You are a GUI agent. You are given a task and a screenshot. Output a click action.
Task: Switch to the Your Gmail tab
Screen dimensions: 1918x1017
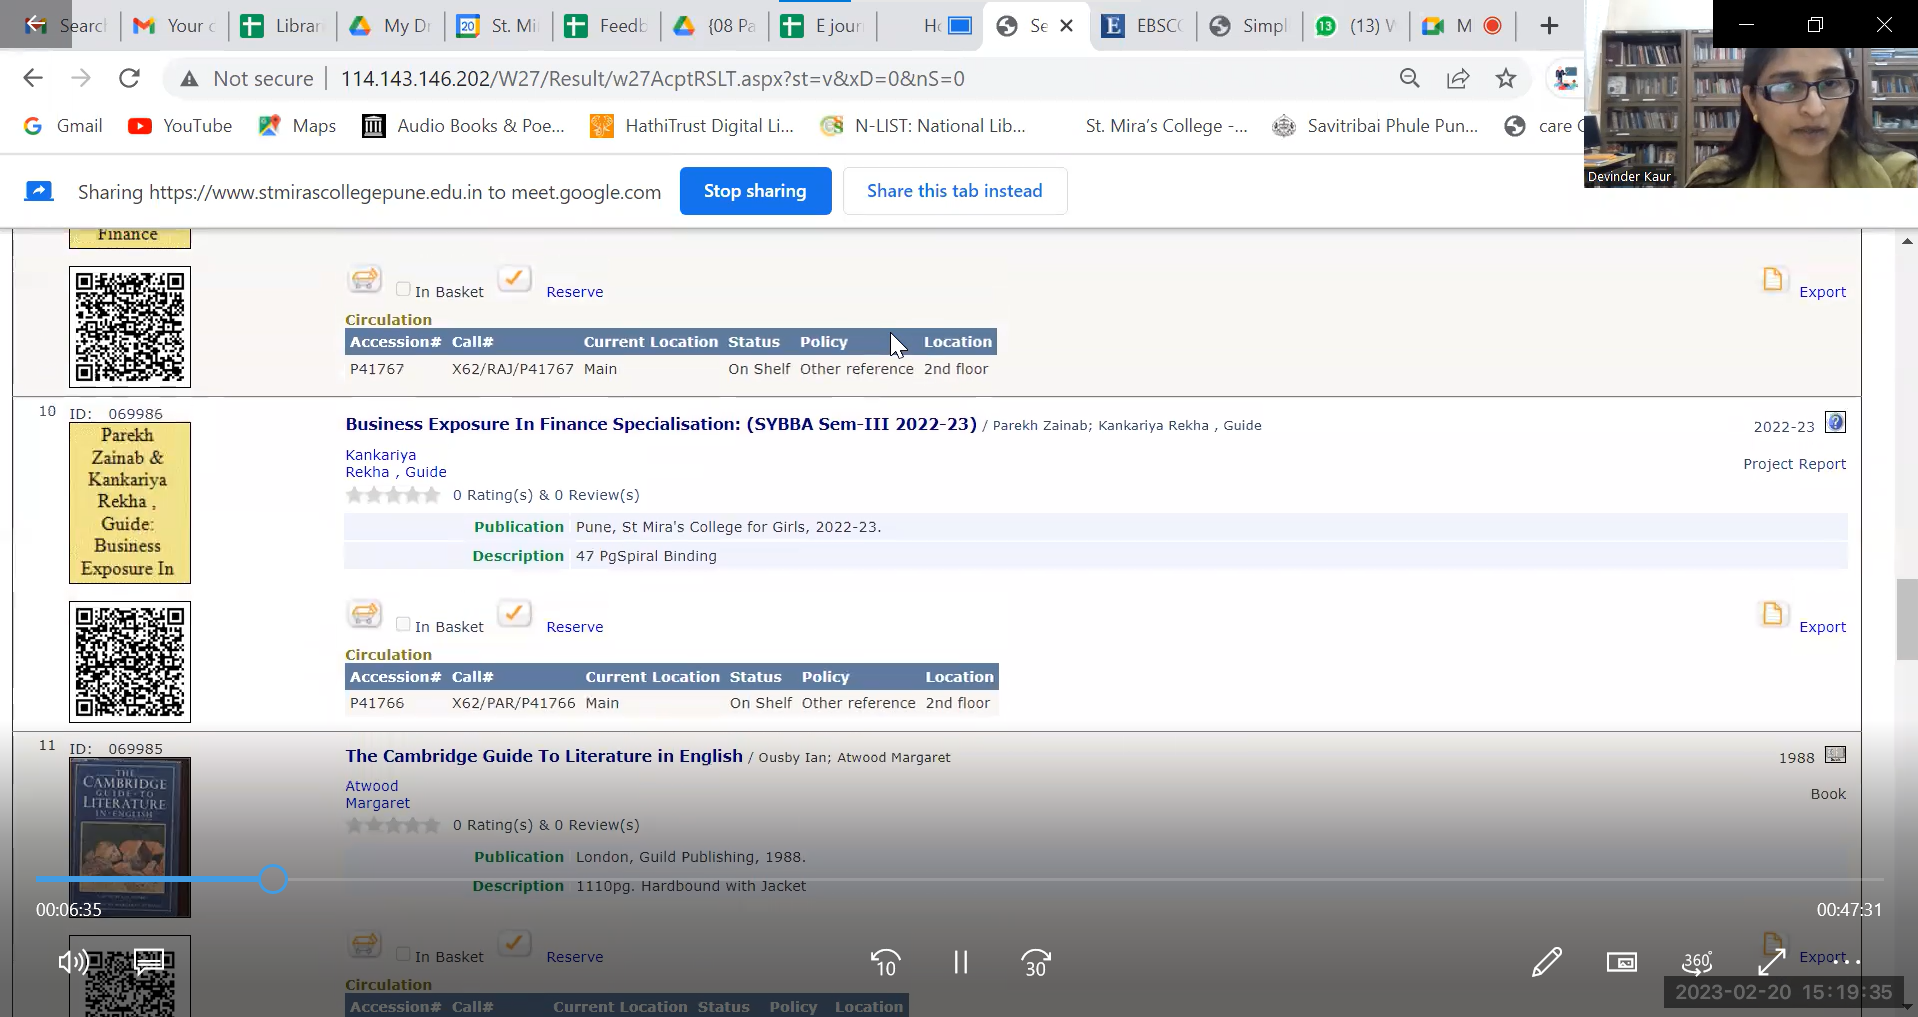(x=174, y=26)
